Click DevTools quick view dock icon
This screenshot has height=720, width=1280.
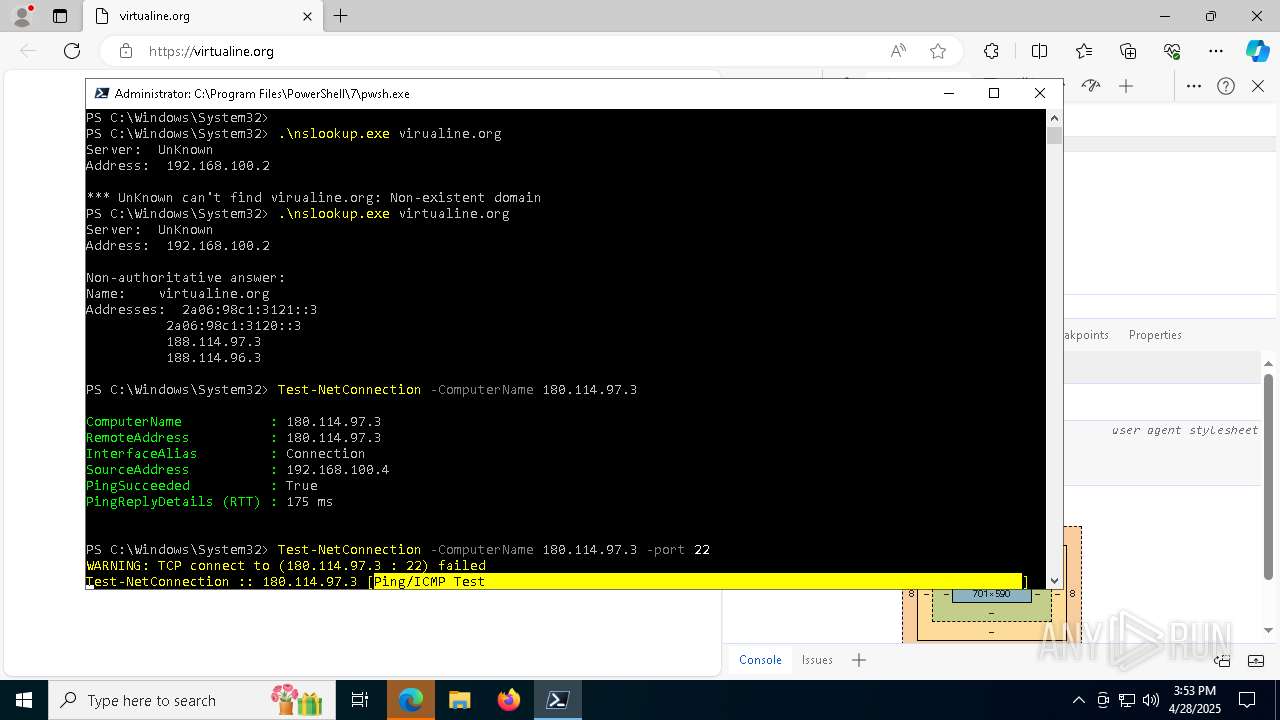tap(1222, 660)
